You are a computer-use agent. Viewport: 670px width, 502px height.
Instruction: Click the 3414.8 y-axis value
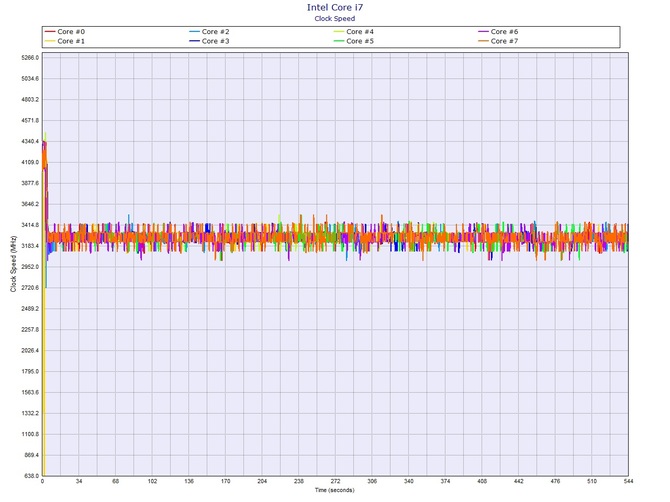coord(30,225)
